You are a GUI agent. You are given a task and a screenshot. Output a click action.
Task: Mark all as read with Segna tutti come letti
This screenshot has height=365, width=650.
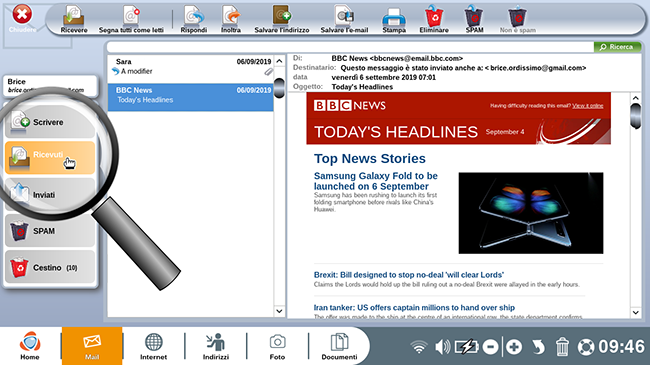coord(131,19)
